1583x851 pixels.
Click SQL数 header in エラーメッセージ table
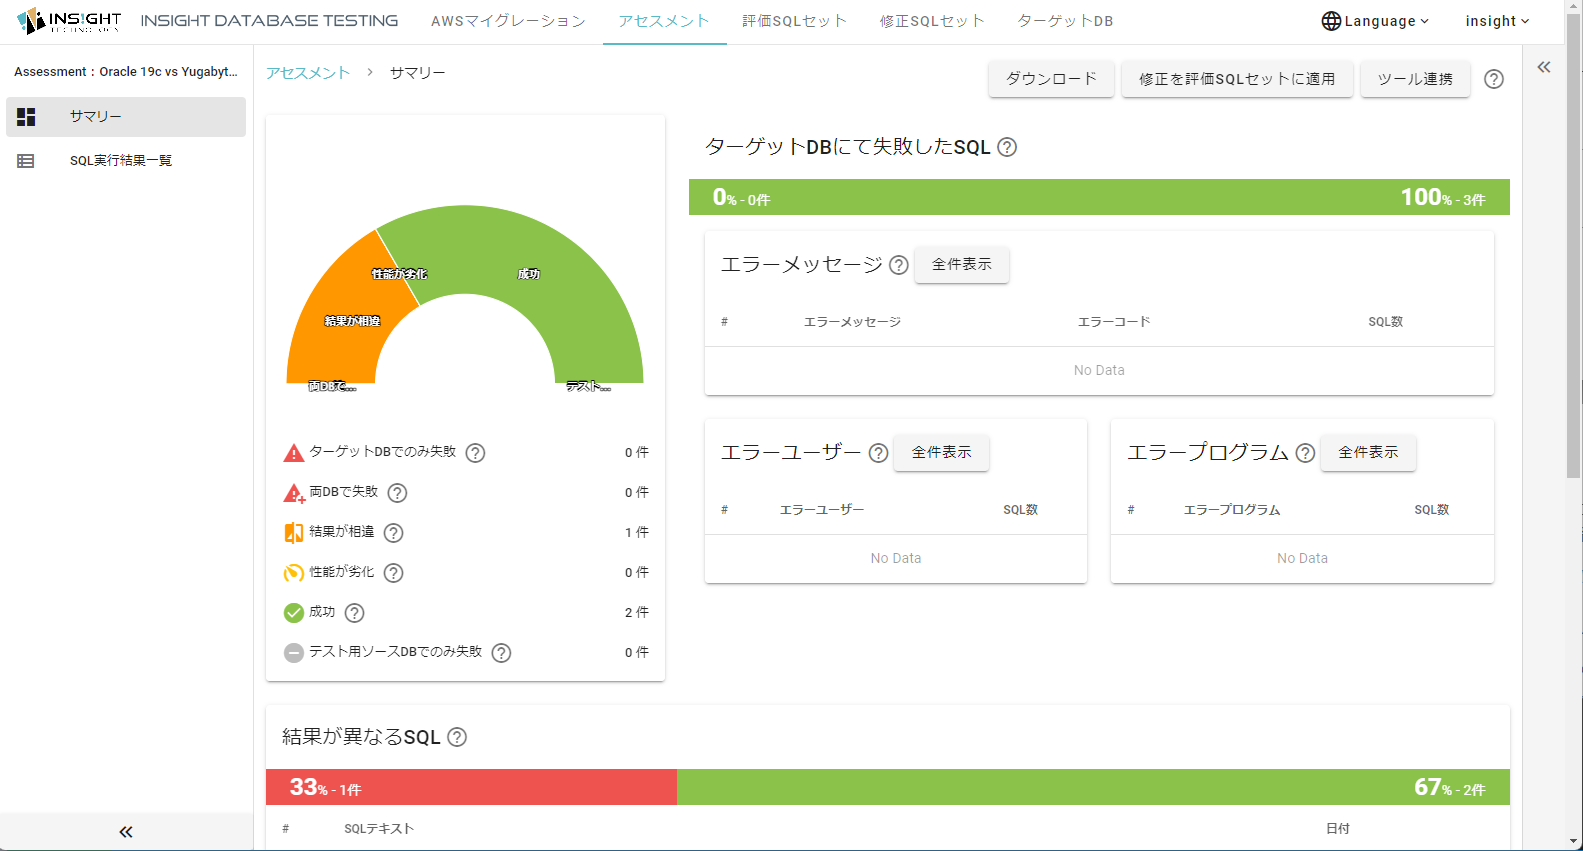1386,322
